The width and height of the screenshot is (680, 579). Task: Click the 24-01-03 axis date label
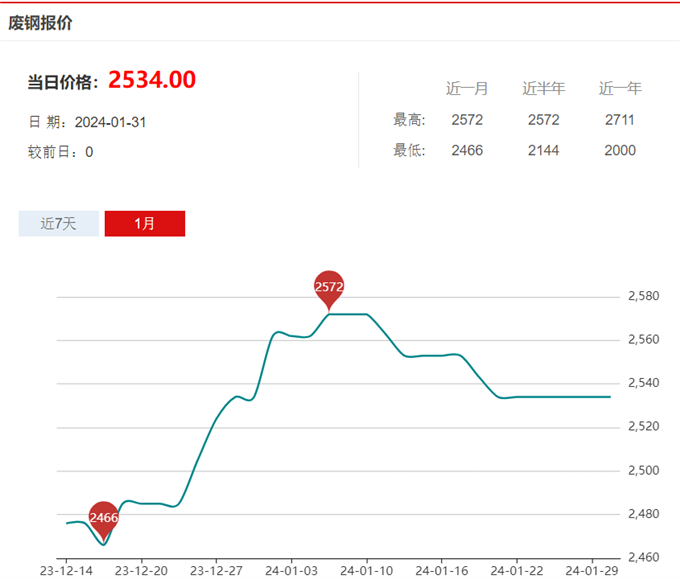click(x=291, y=571)
